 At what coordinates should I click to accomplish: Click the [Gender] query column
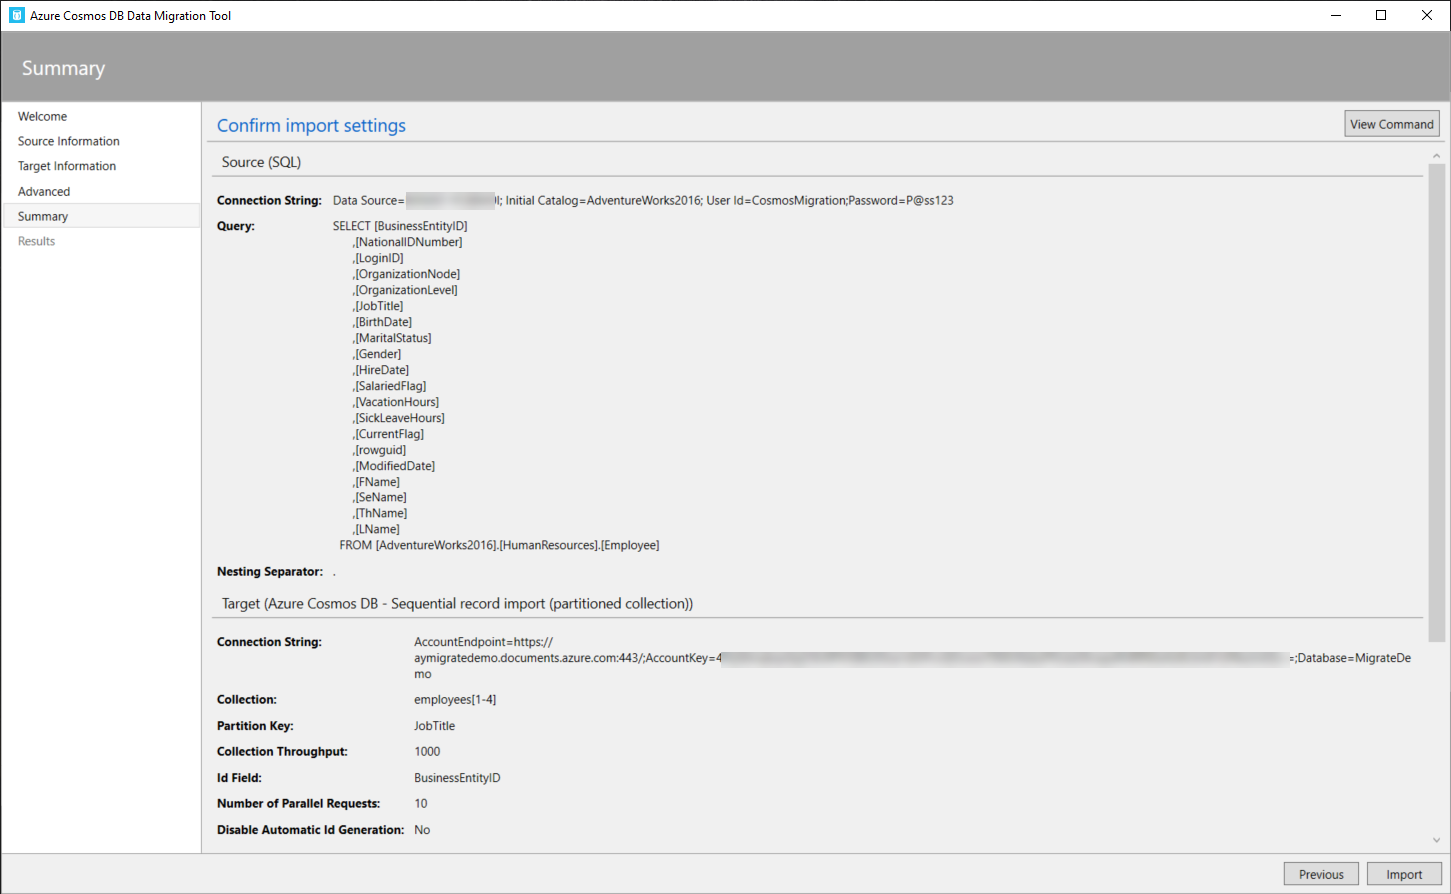coord(377,354)
